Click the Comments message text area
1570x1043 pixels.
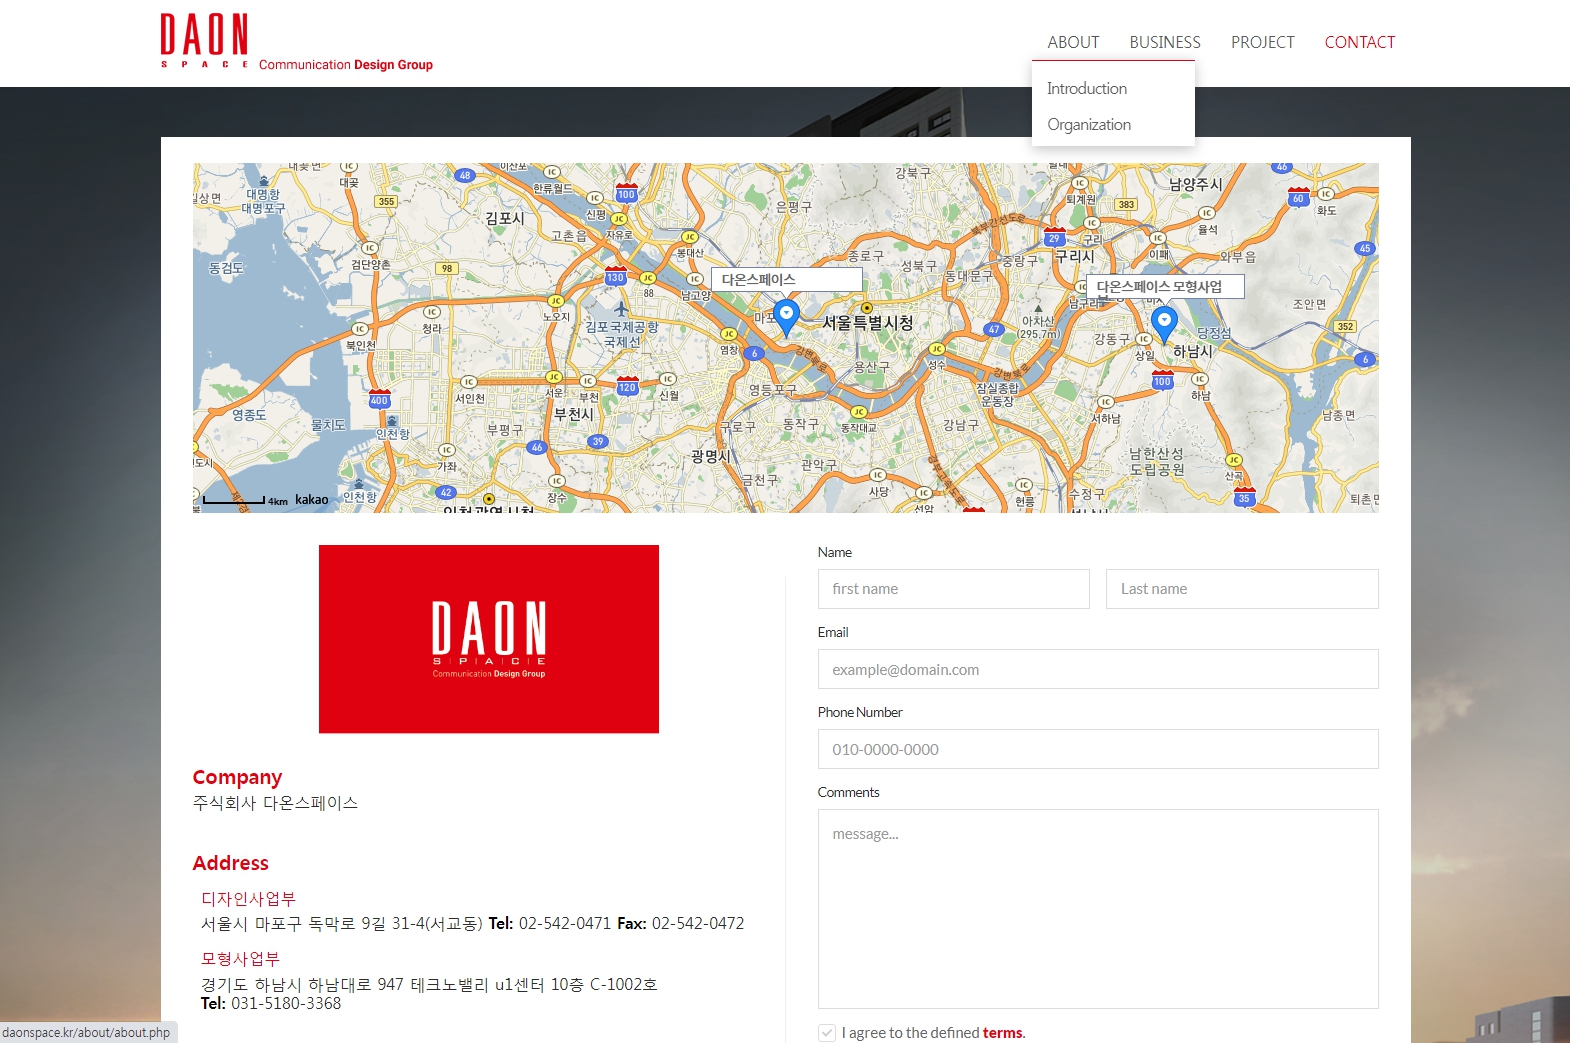pyautogui.click(x=1097, y=908)
